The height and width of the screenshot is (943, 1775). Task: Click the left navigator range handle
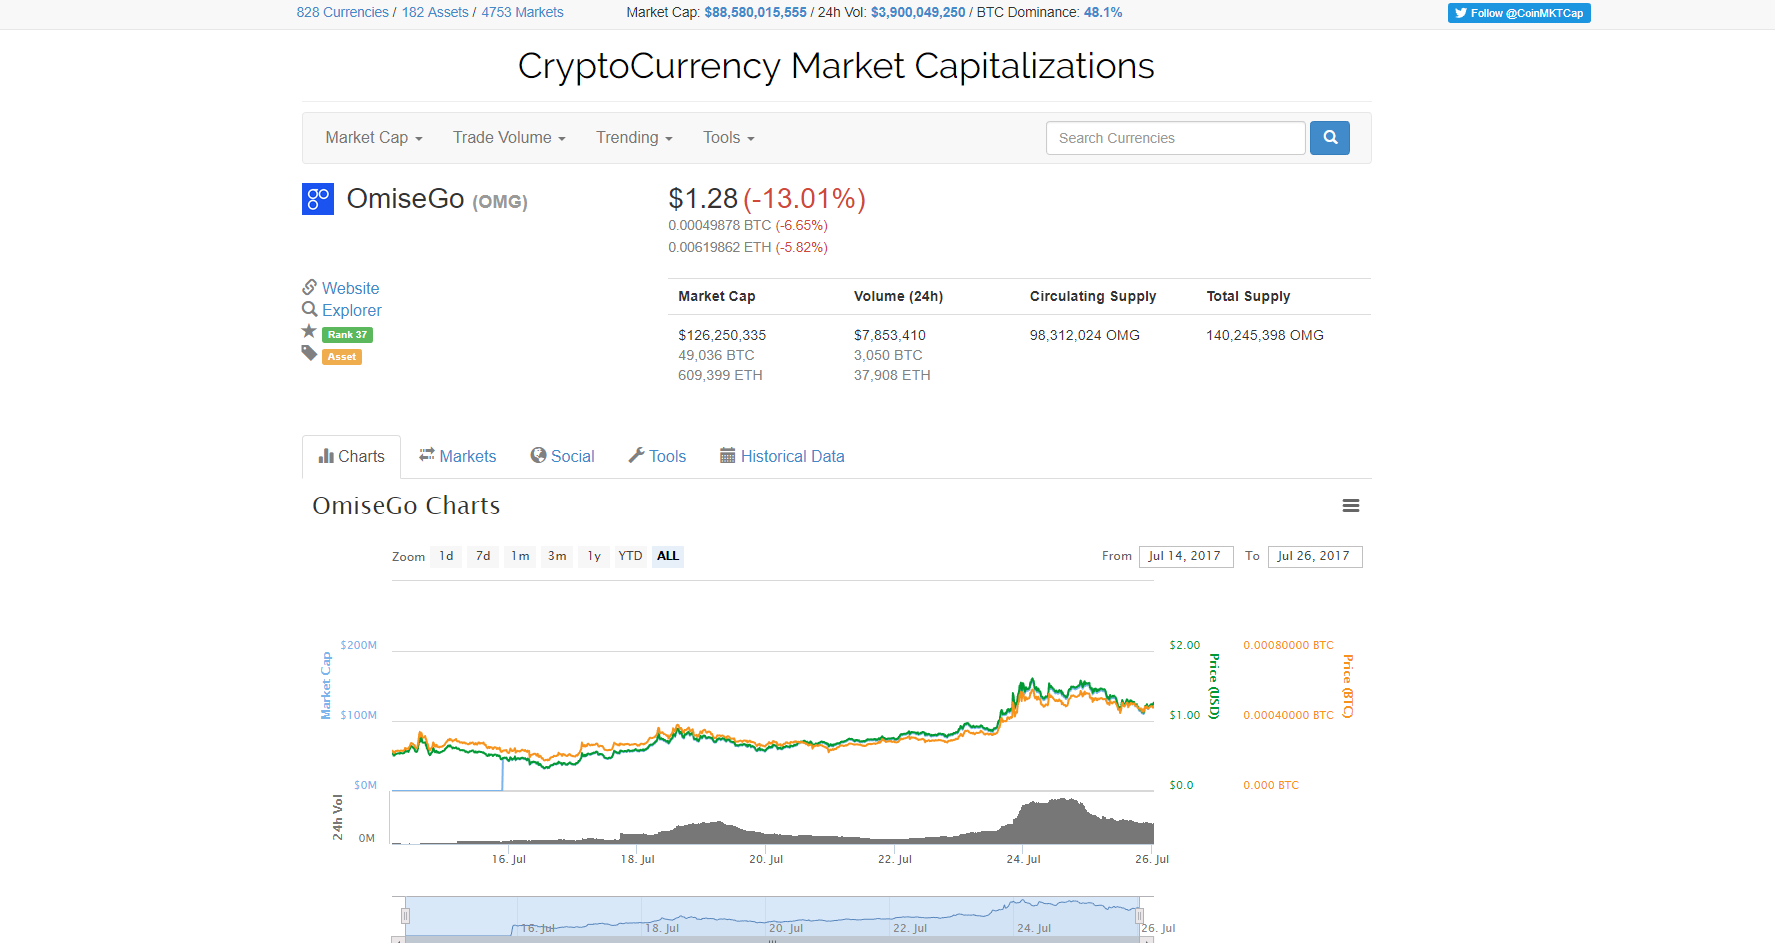point(405,915)
